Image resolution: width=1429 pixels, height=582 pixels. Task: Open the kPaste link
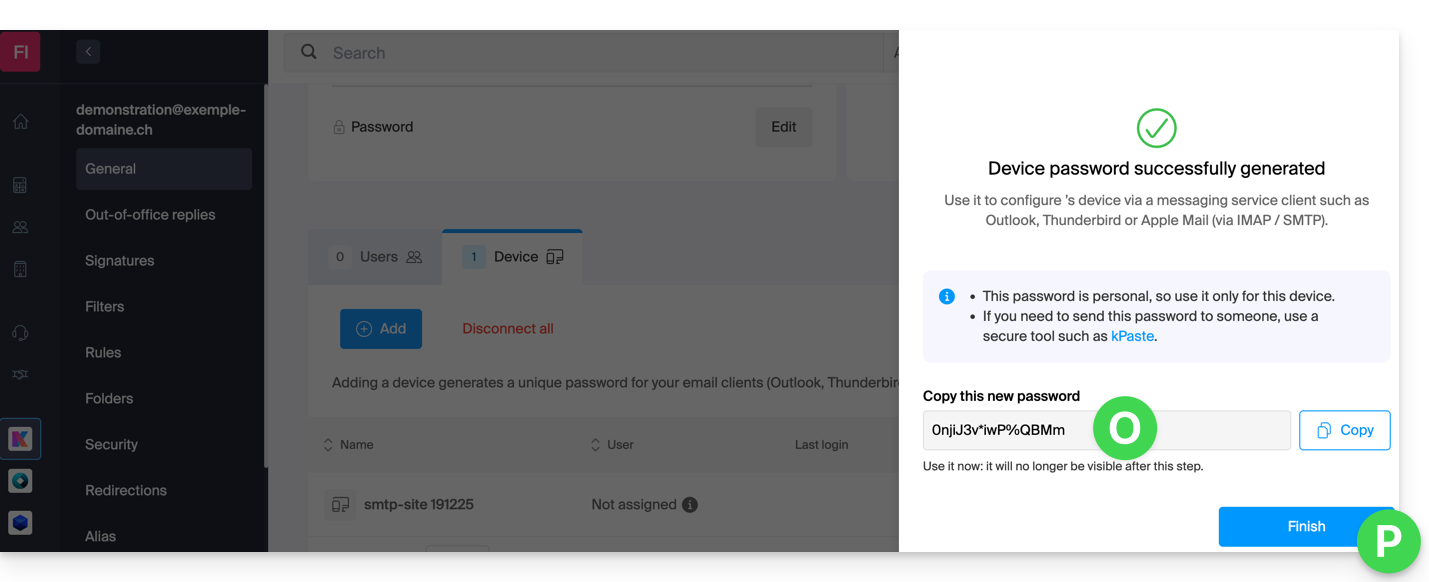tap(1132, 337)
